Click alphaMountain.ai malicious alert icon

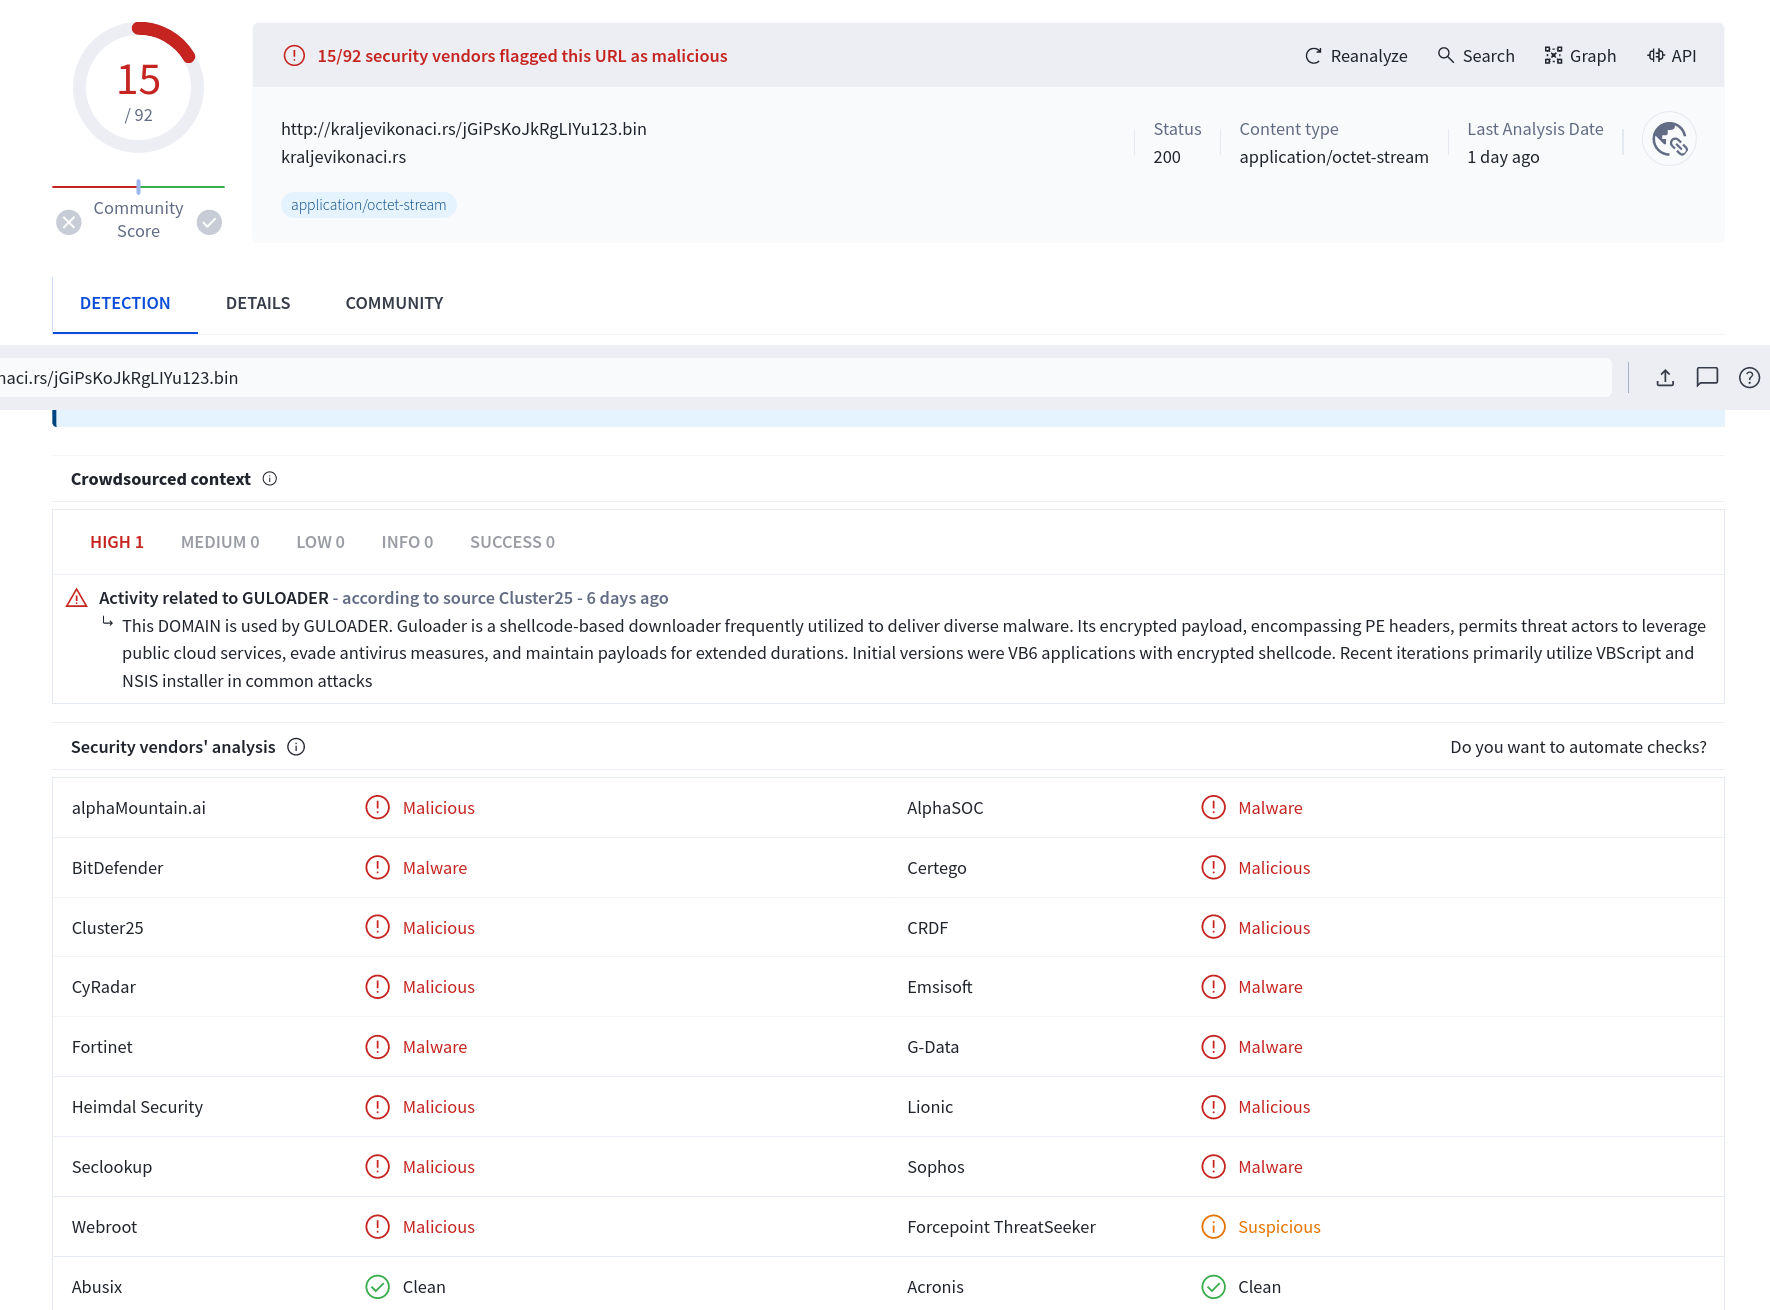[377, 807]
